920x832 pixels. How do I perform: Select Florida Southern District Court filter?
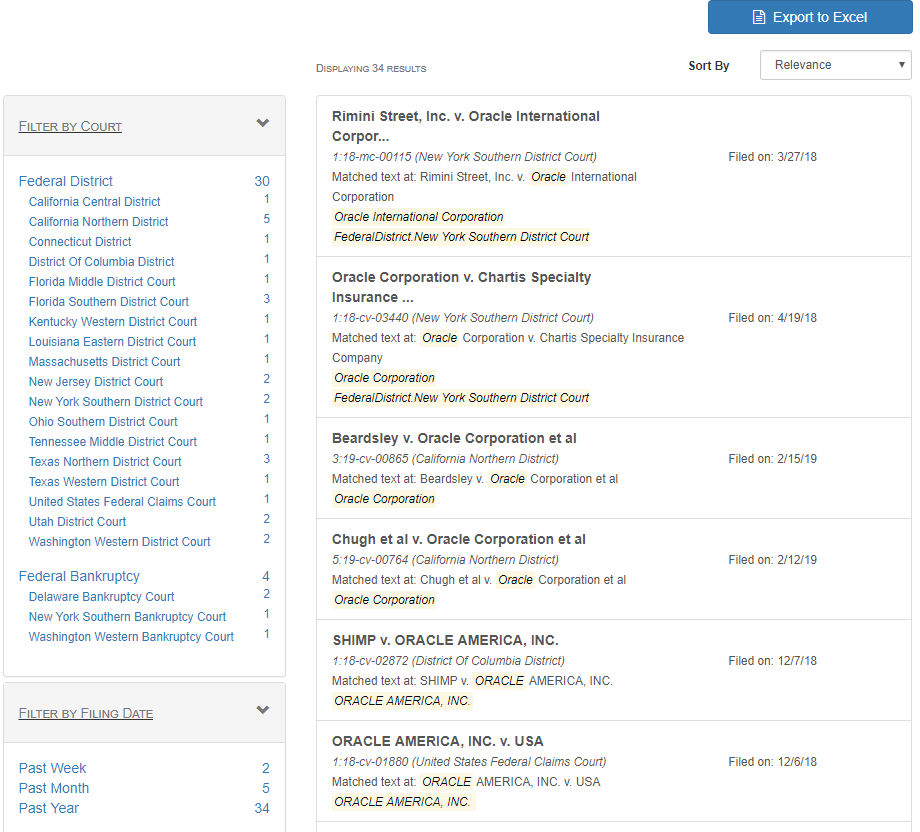108,302
